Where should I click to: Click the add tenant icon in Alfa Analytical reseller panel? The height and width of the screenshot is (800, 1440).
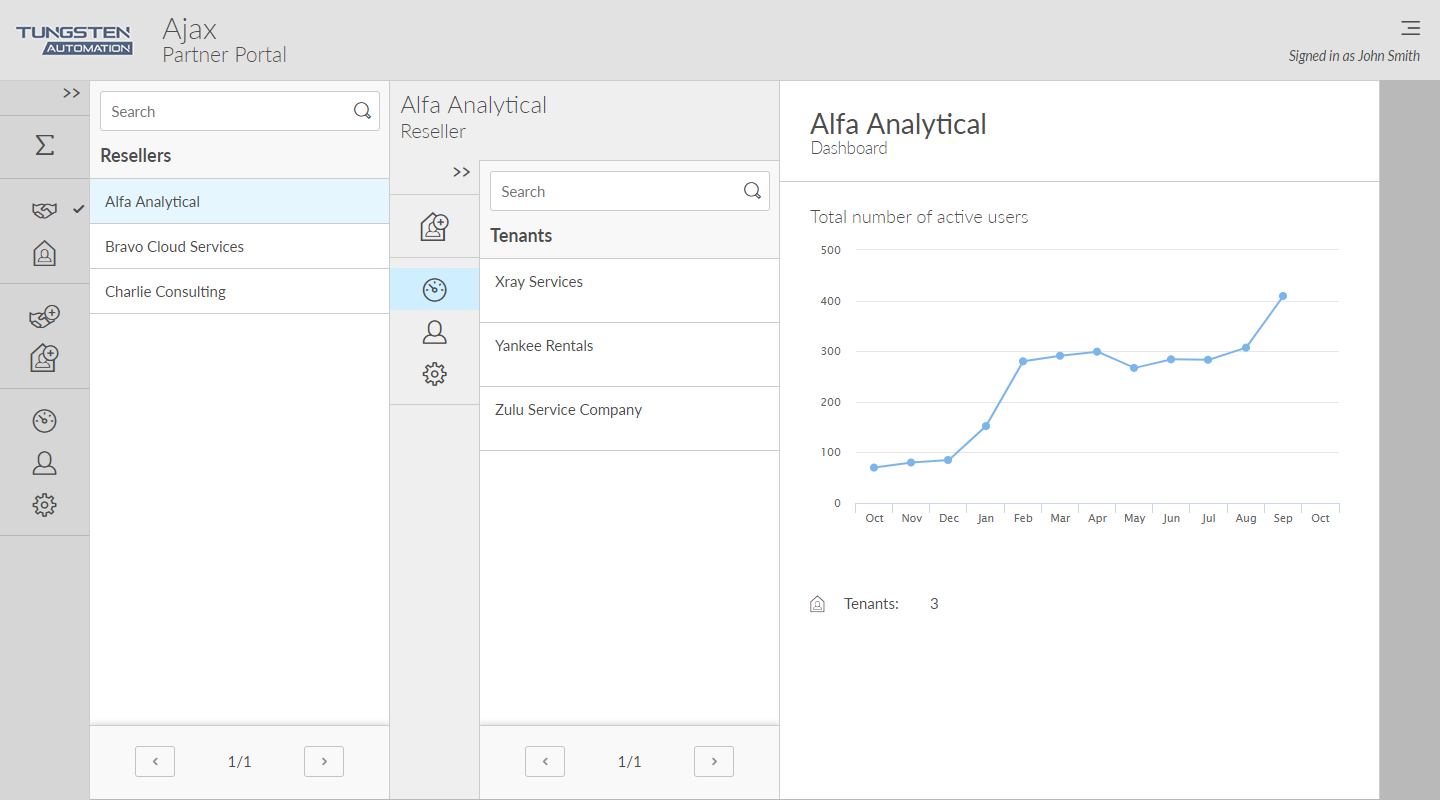point(434,227)
